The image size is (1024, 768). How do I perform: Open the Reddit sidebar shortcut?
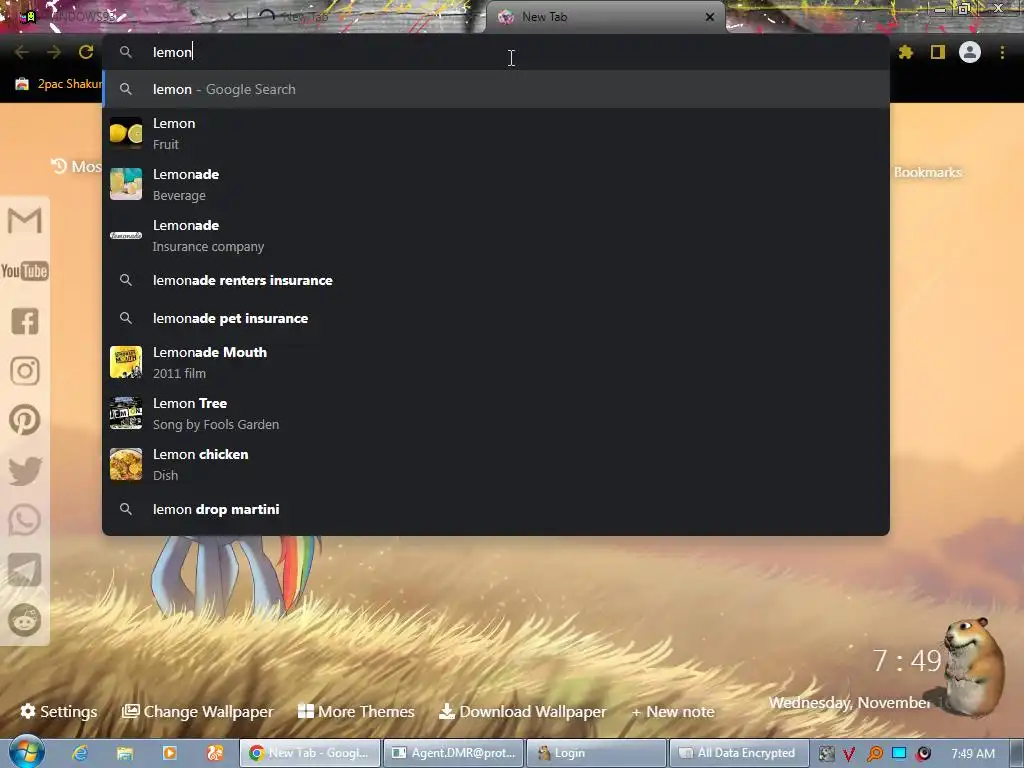(25, 620)
